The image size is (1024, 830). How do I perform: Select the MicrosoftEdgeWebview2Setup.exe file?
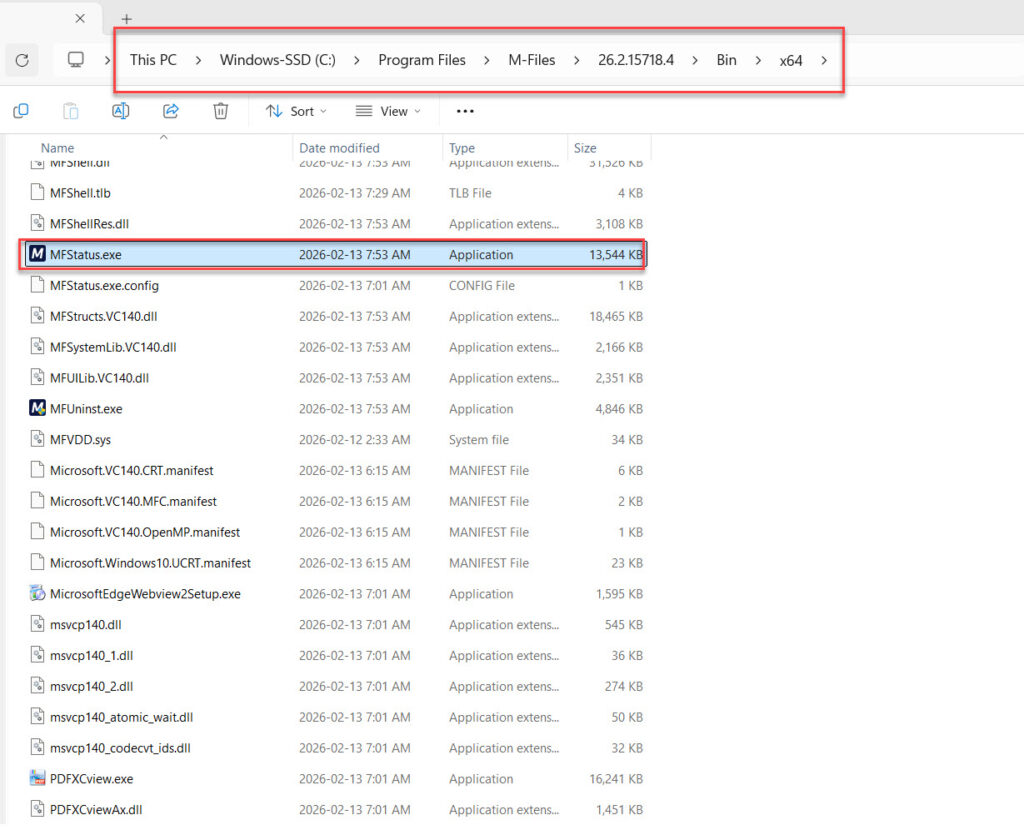tap(145, 594)
